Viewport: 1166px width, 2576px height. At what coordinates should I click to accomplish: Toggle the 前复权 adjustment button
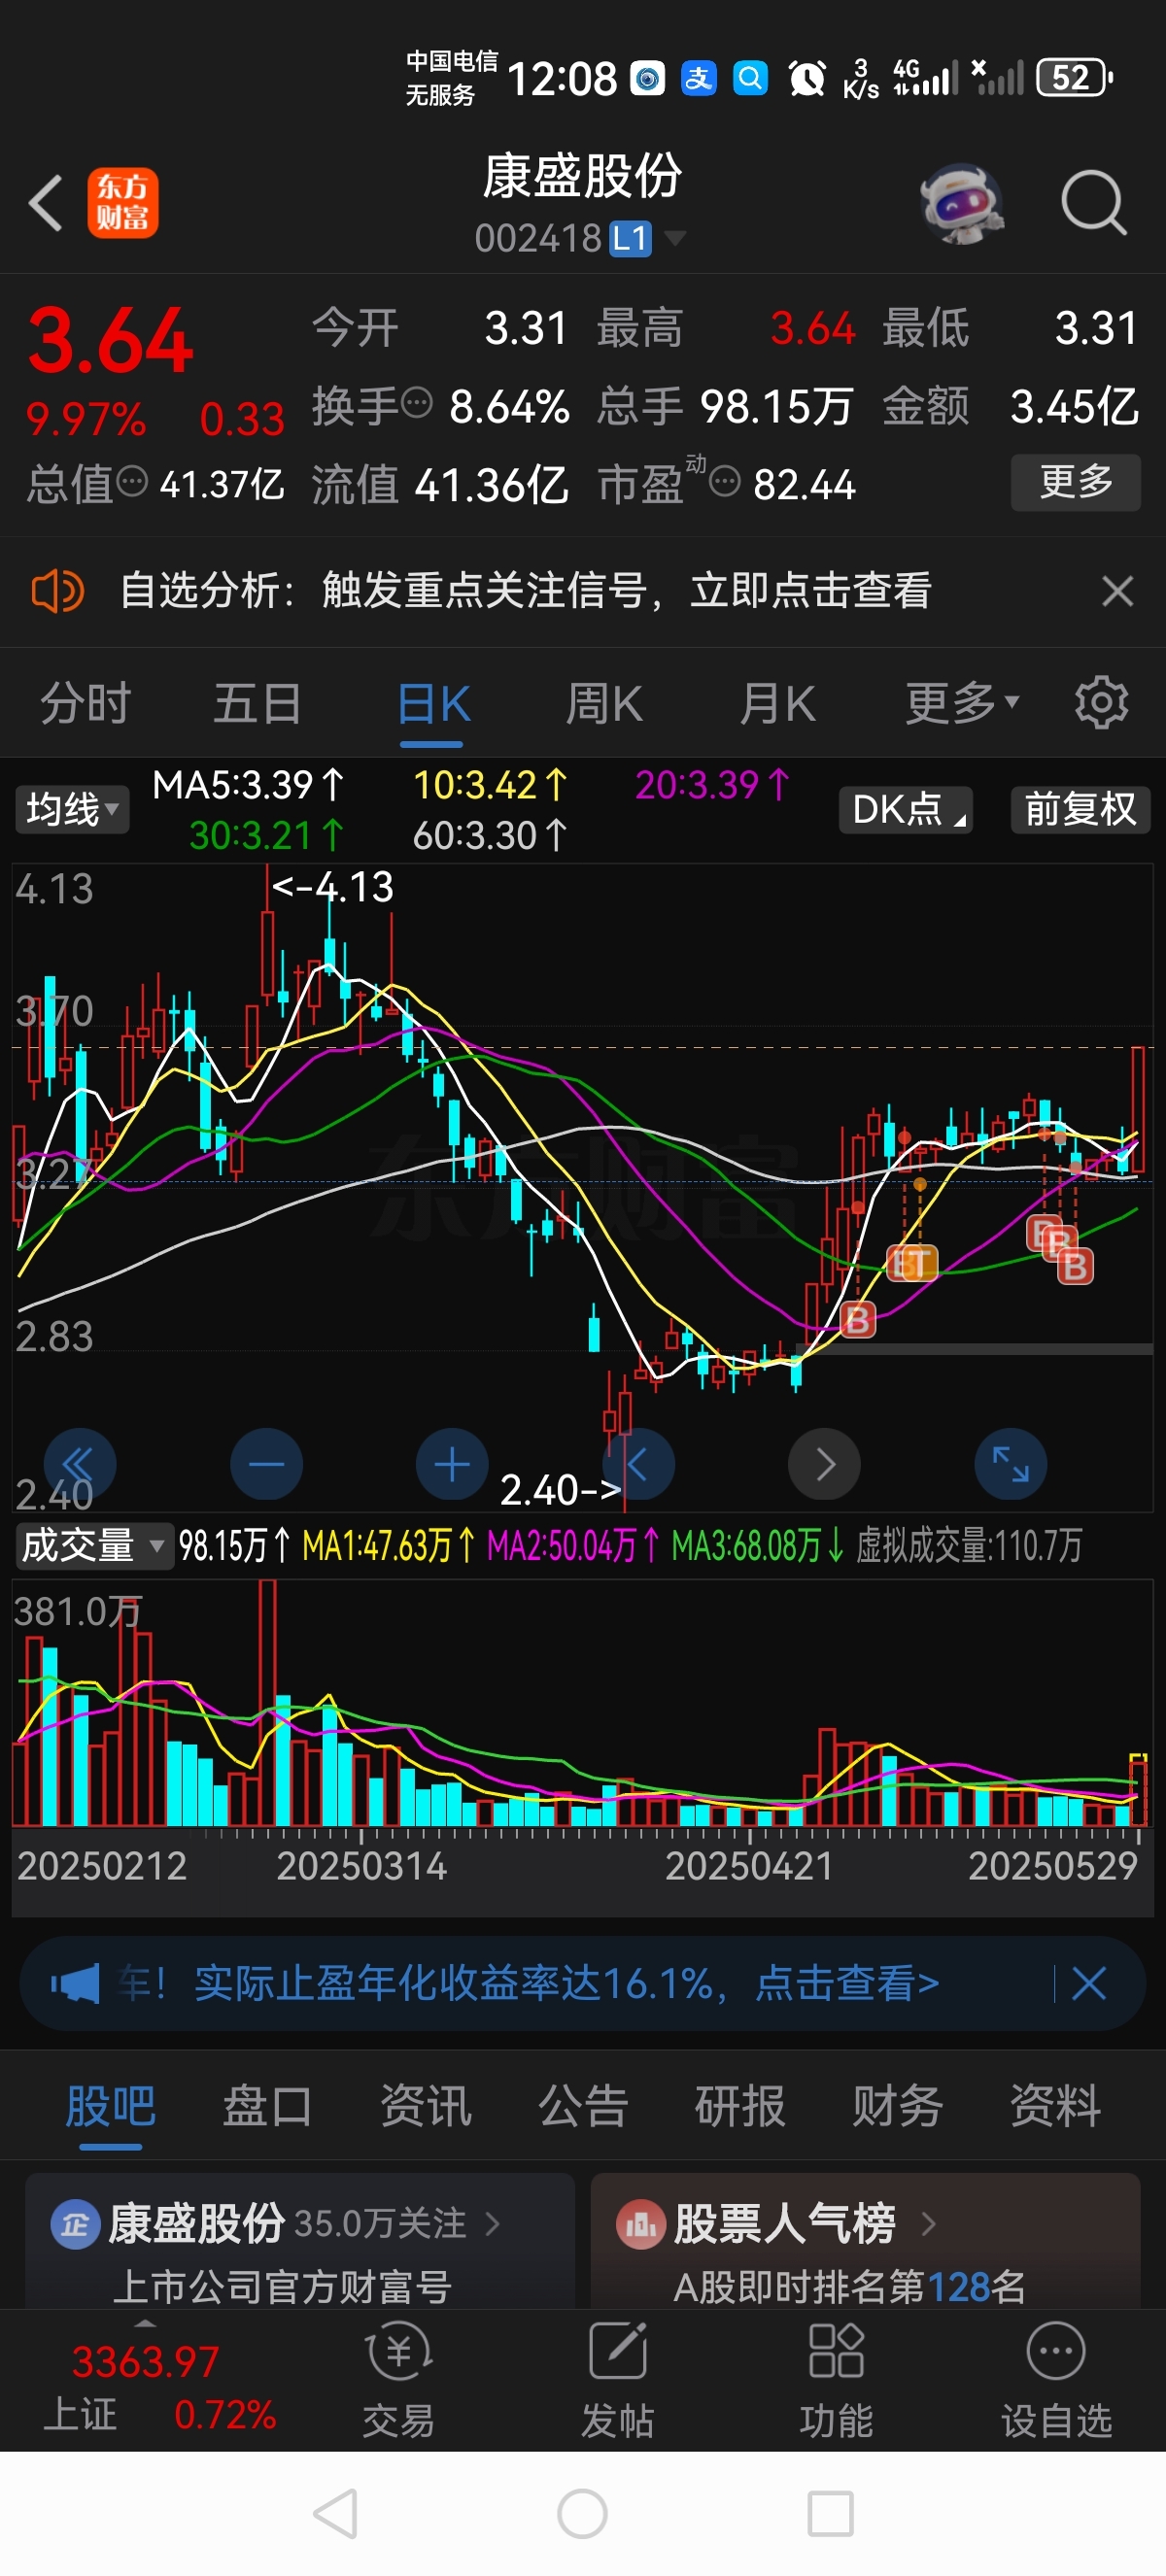[1081, 809]
